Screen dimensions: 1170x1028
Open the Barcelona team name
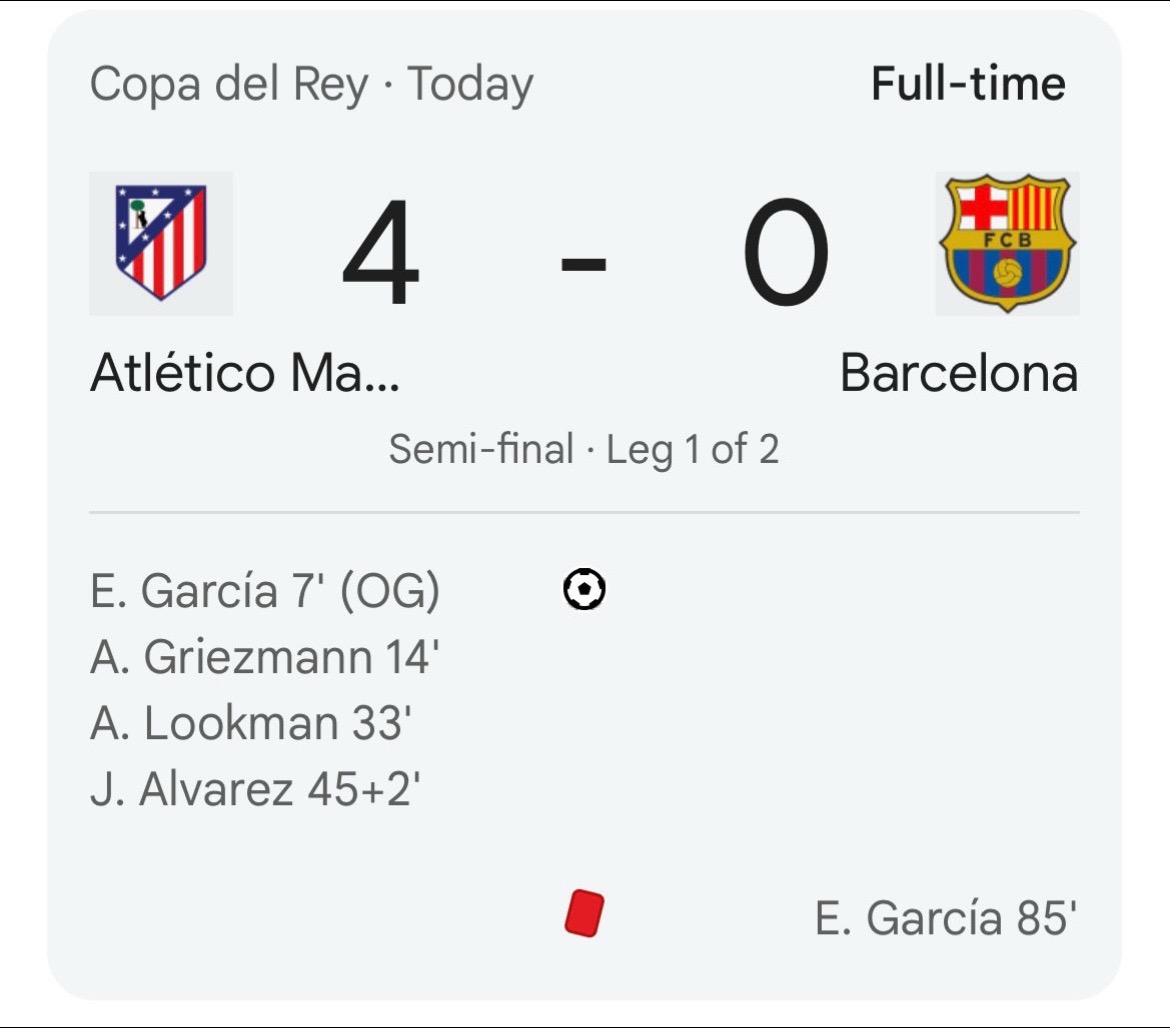click(959, 373)
